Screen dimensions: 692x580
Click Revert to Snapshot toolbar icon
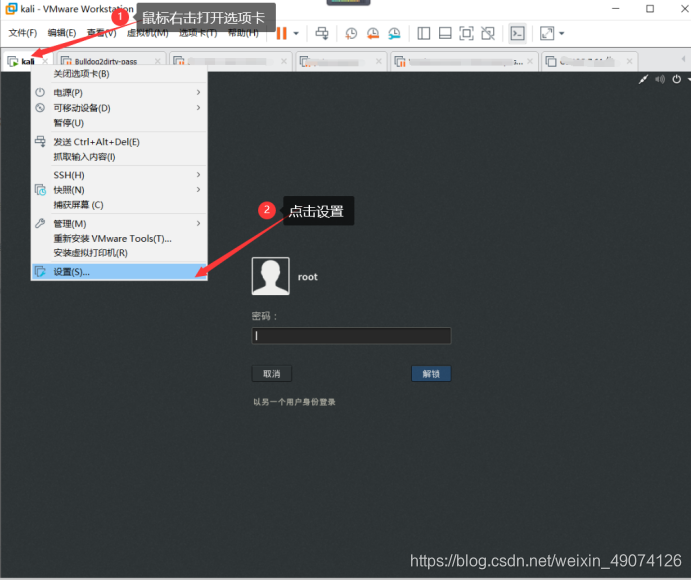tap(373, 34)
